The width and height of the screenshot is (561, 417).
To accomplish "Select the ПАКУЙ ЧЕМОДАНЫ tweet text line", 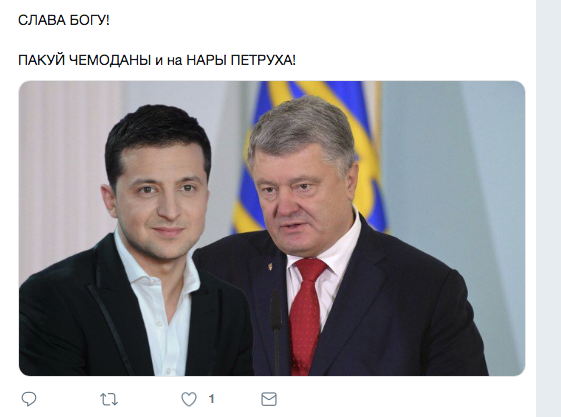I will (157, 60).
